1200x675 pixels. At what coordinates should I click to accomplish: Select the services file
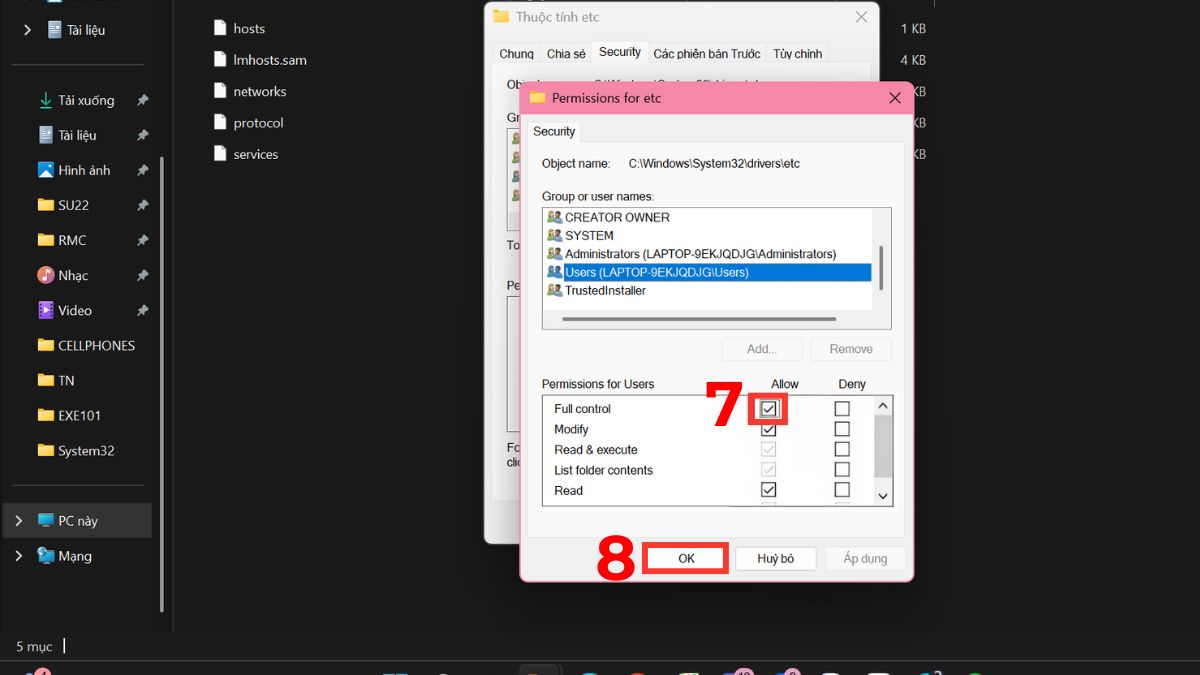(256, 154)
